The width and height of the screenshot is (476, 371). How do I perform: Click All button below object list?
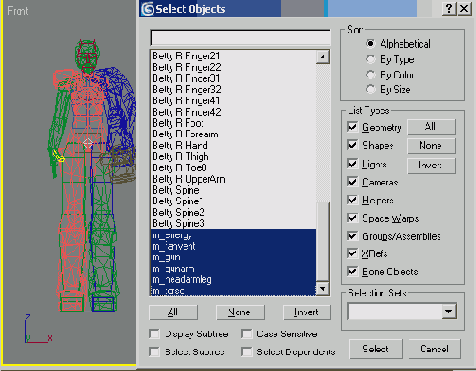tap(173, 312)
